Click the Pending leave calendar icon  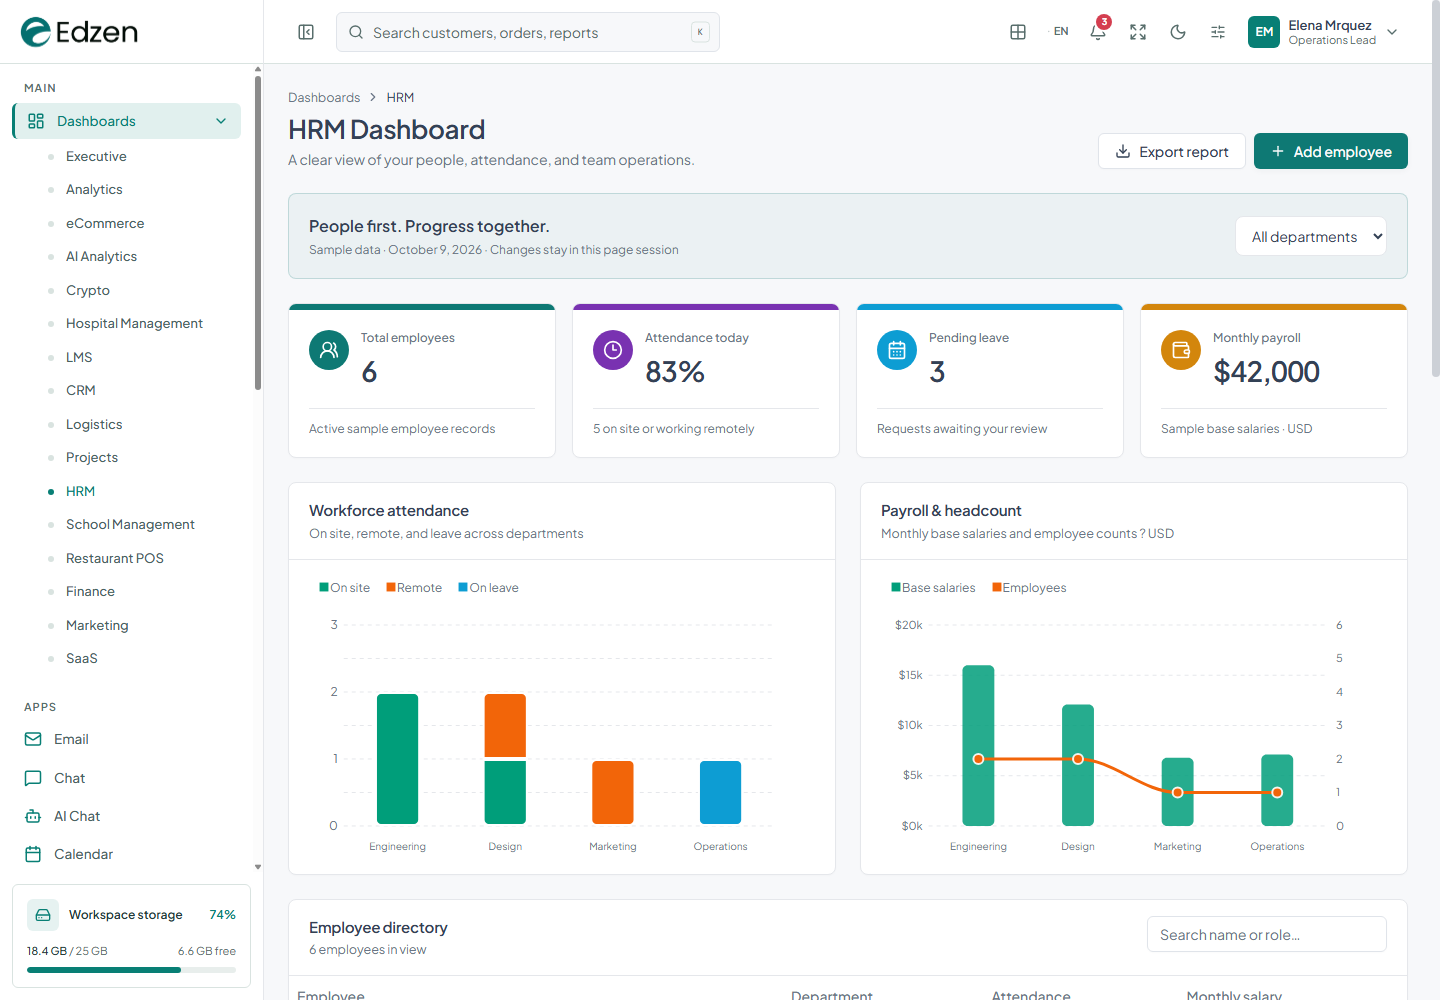tap(897, 350)
